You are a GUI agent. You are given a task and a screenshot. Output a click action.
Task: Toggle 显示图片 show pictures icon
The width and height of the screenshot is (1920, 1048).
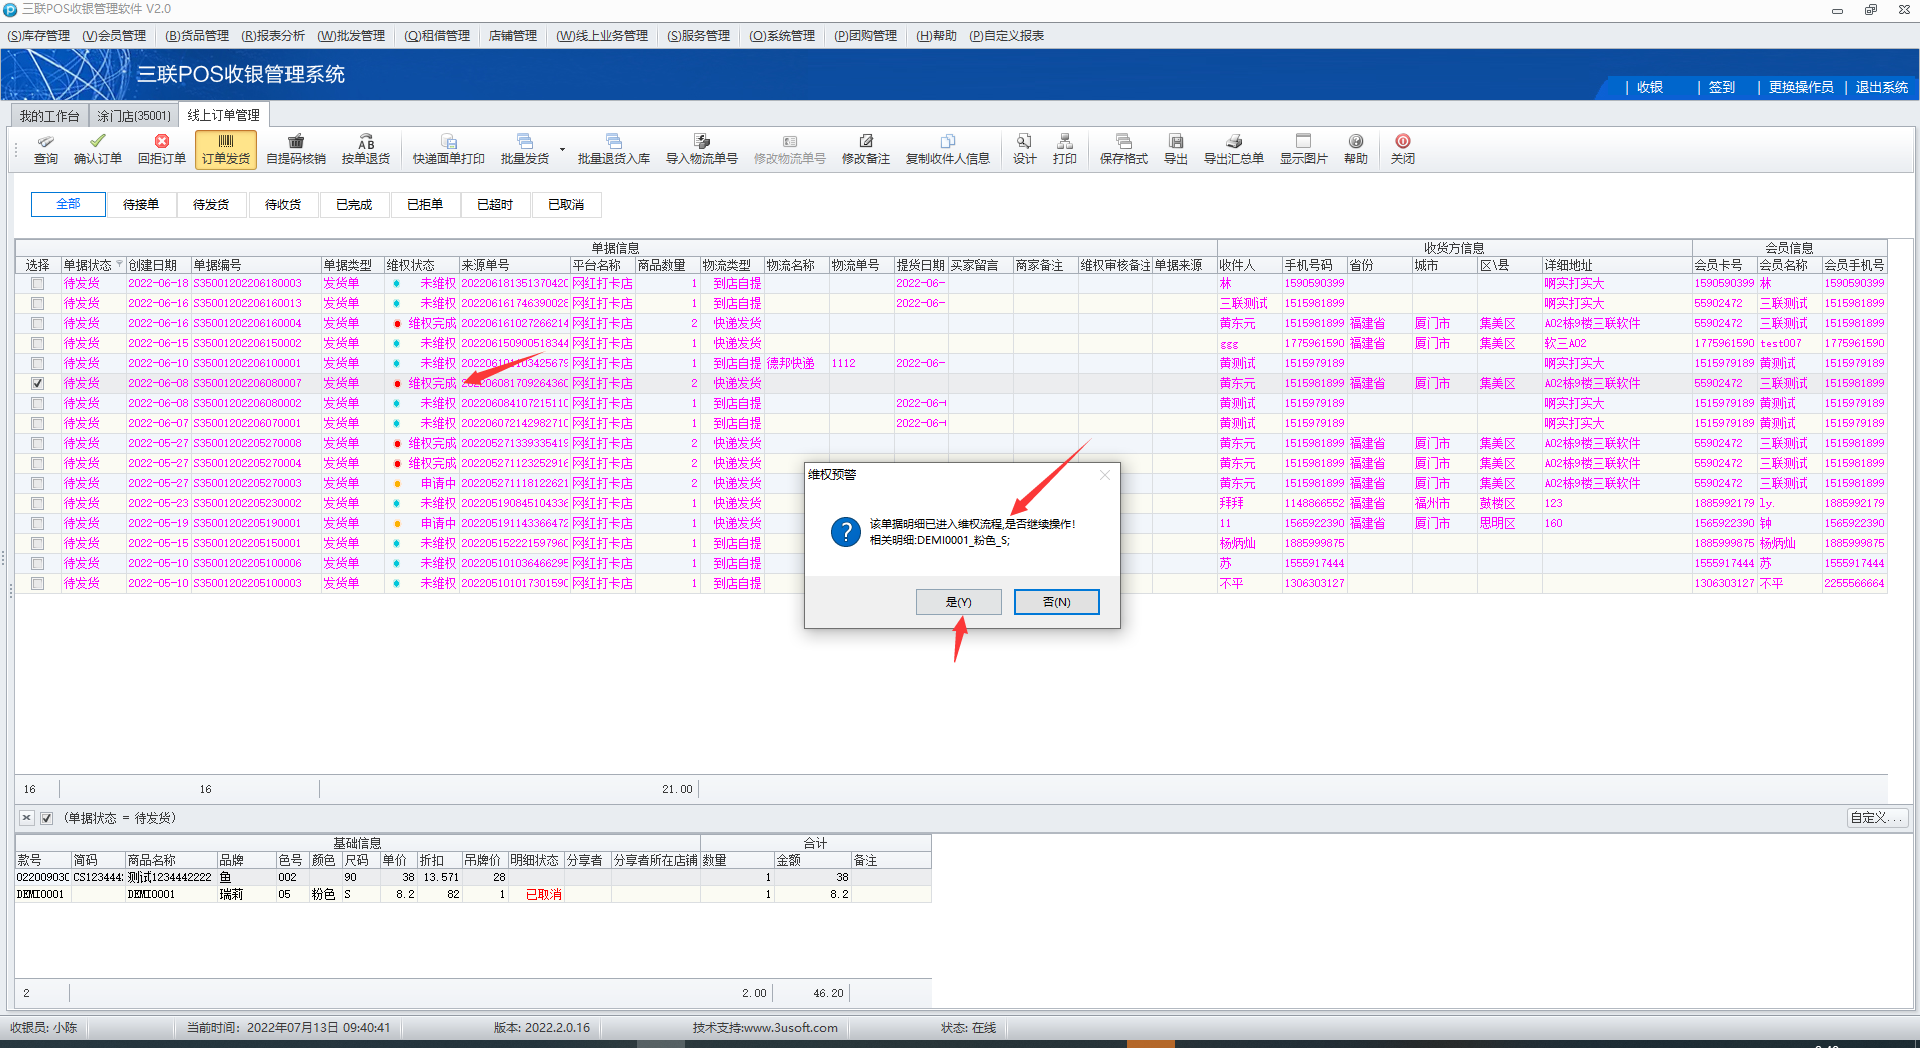(x=1304, y=150)
